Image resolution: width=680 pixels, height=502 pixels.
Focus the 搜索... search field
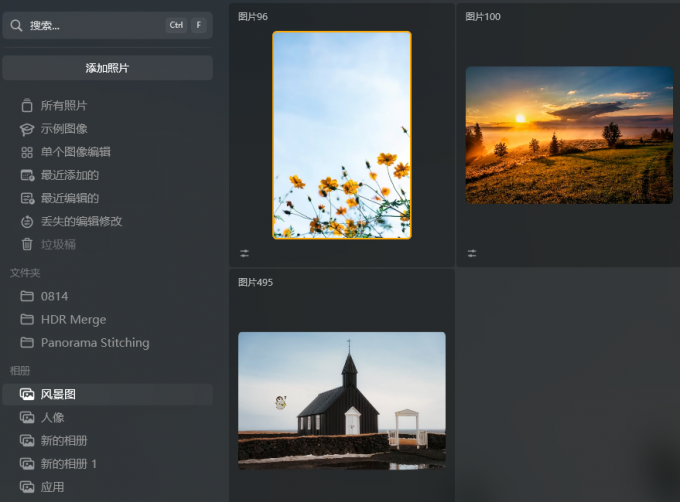point(108,25)
